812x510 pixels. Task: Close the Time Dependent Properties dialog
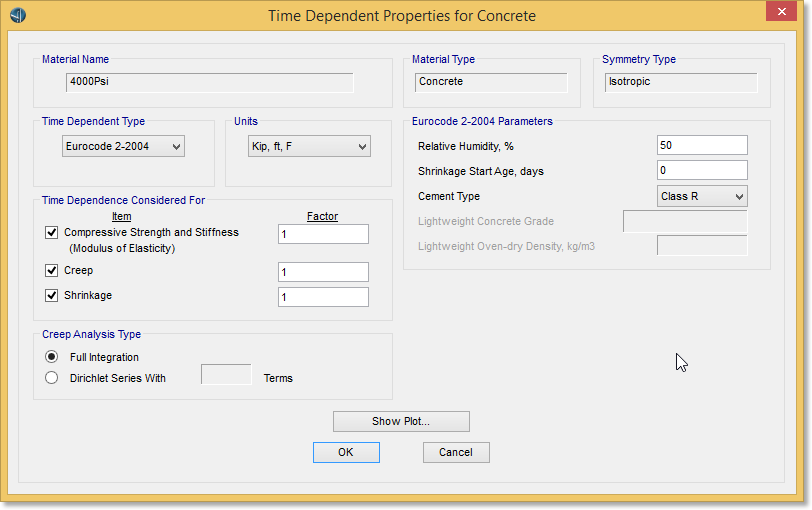[x=780, y=13]
